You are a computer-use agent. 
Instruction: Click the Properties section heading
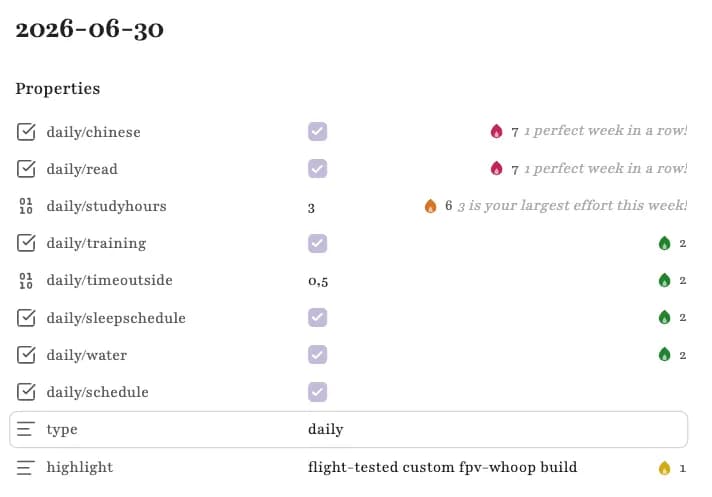tap(58, 89)
